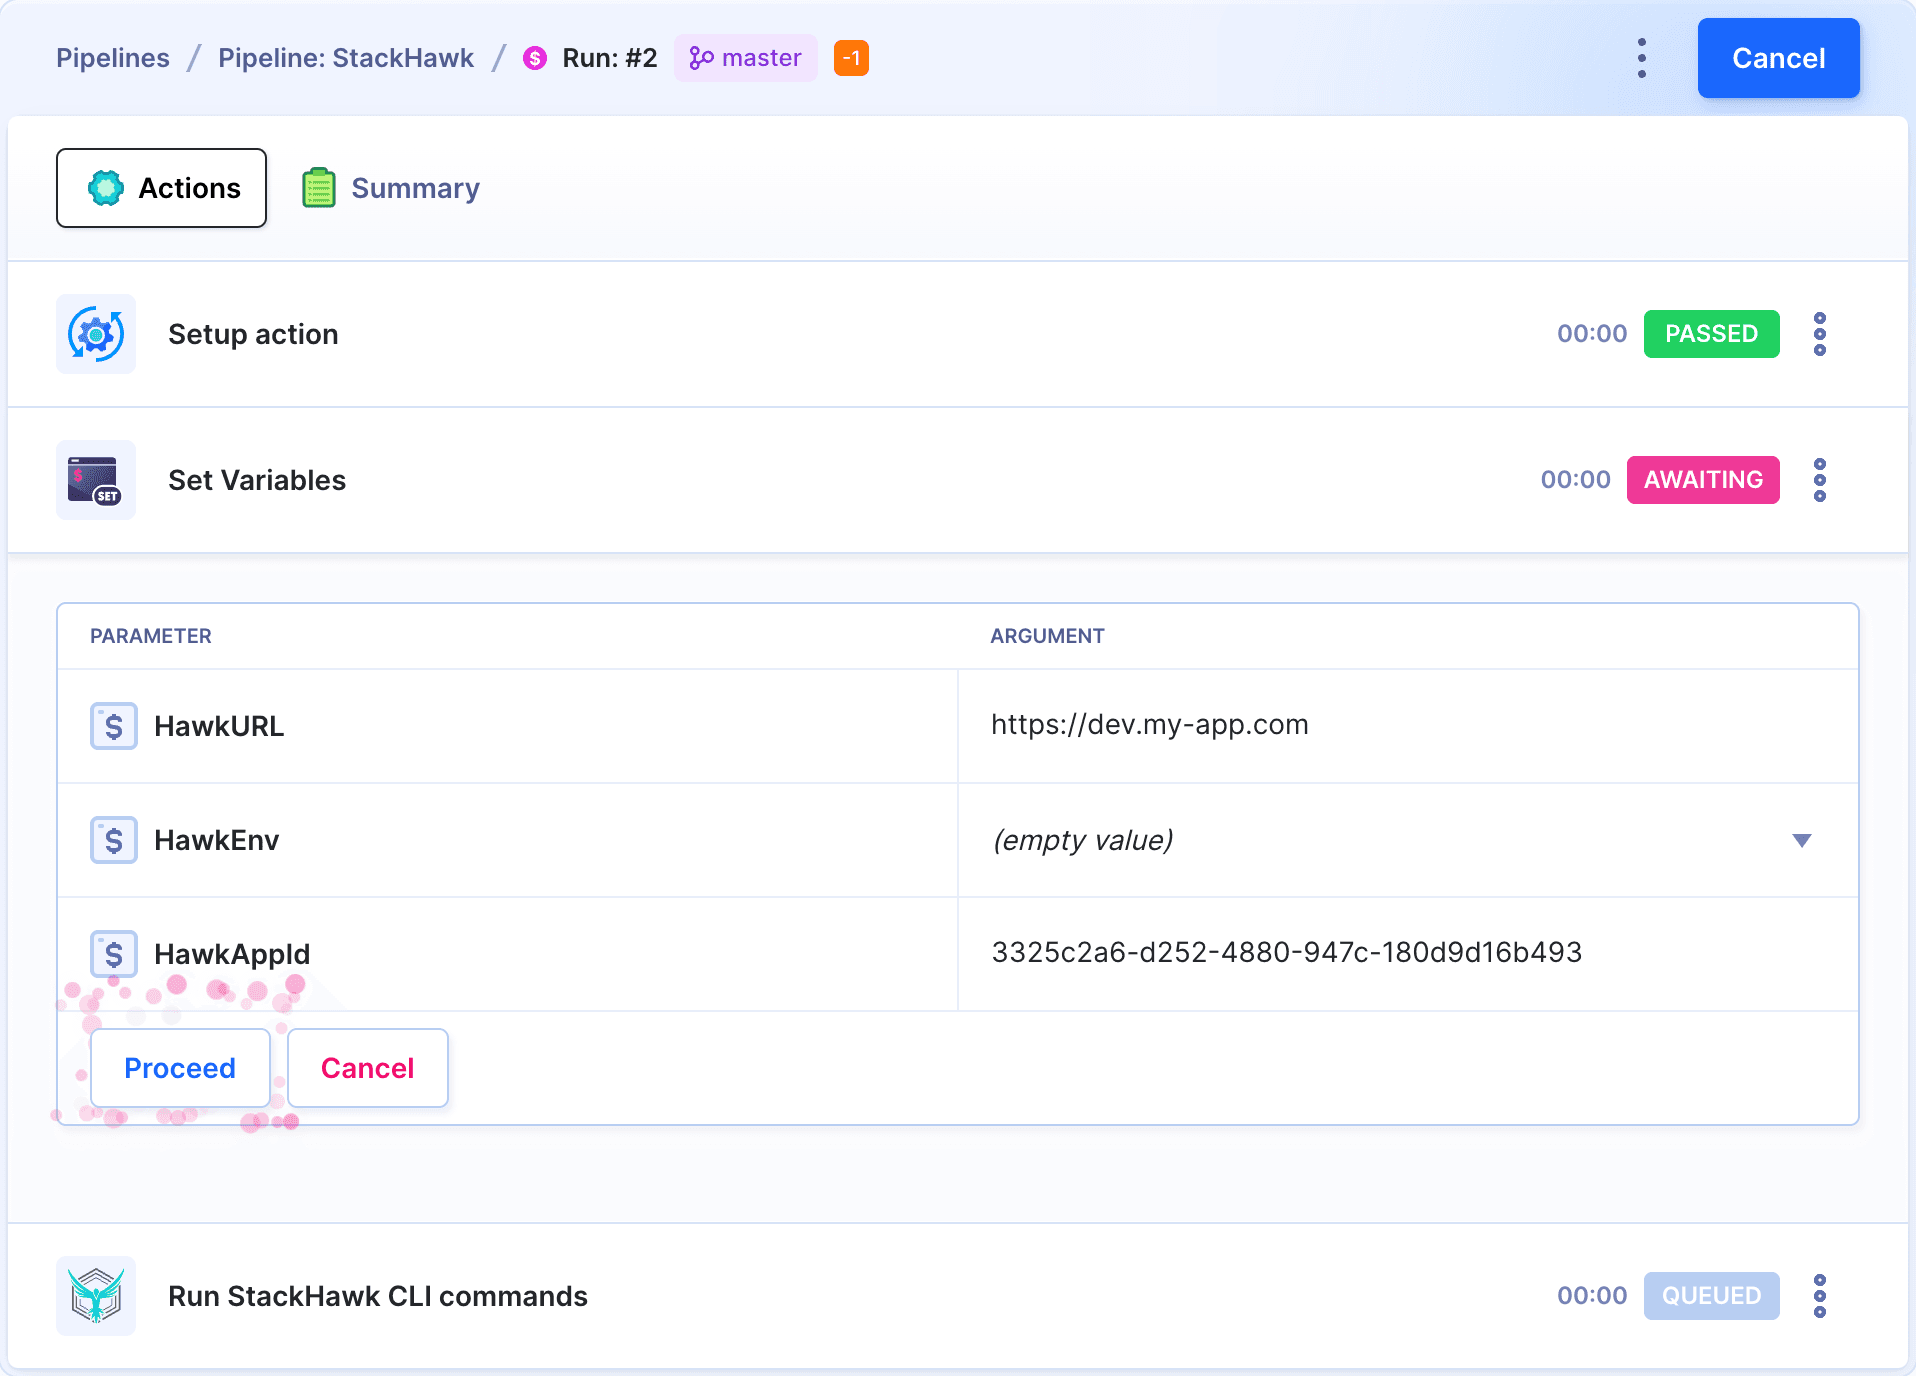Switch to the Actions tab
The height and width of the screenshot is (1376, 1916).
(161, 188)
